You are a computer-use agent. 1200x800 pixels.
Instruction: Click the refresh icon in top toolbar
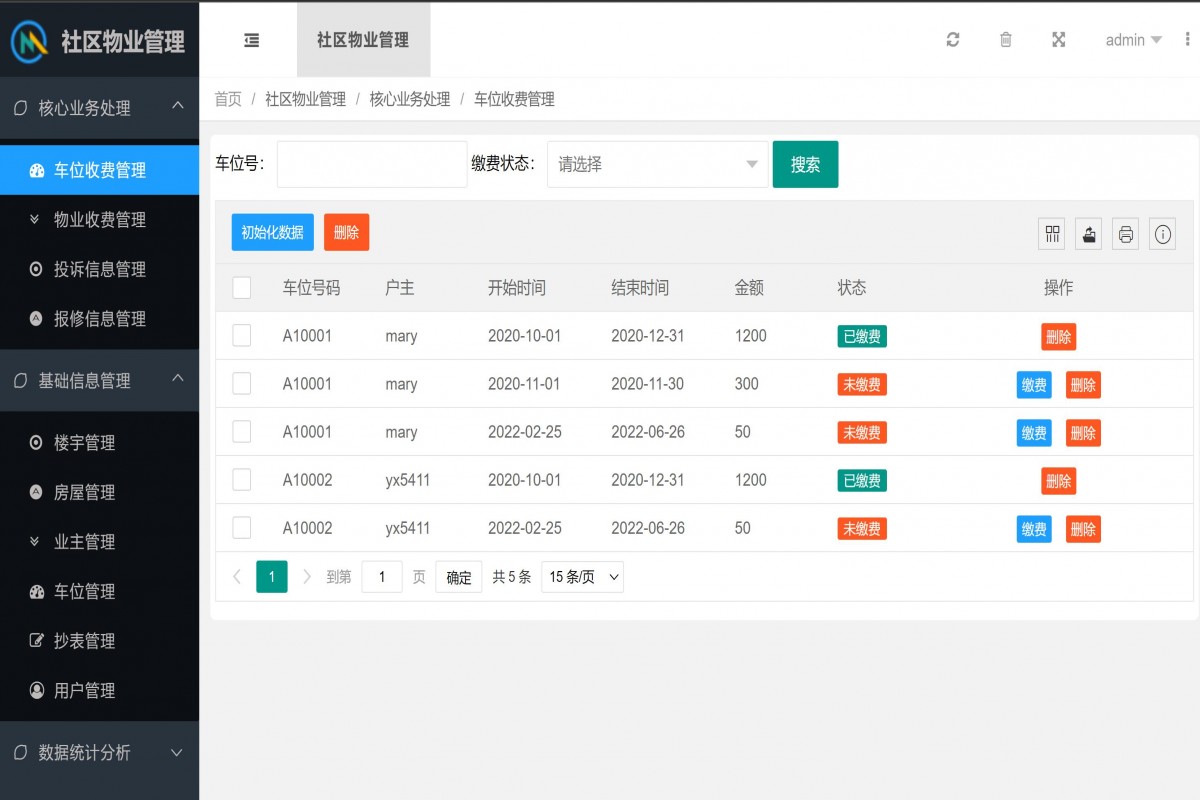tap(953, 40)
